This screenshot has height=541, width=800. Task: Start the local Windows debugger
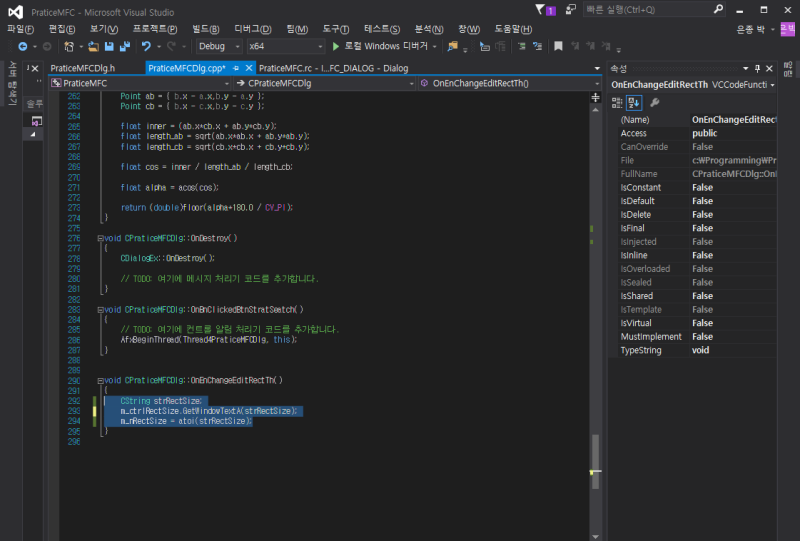tap(380, 46)
